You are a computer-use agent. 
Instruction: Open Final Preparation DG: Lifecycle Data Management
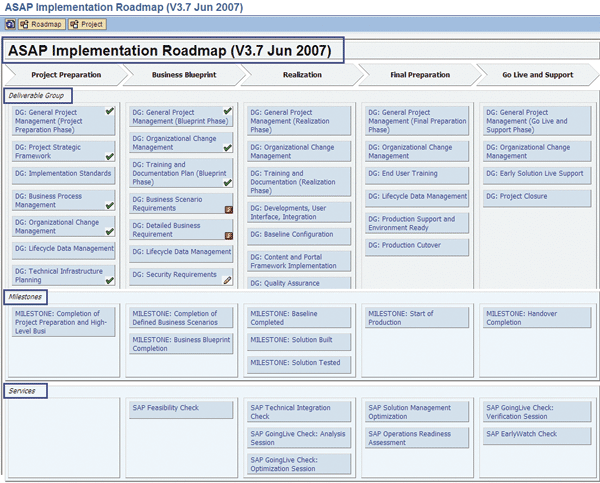click(x=417, y=199)
